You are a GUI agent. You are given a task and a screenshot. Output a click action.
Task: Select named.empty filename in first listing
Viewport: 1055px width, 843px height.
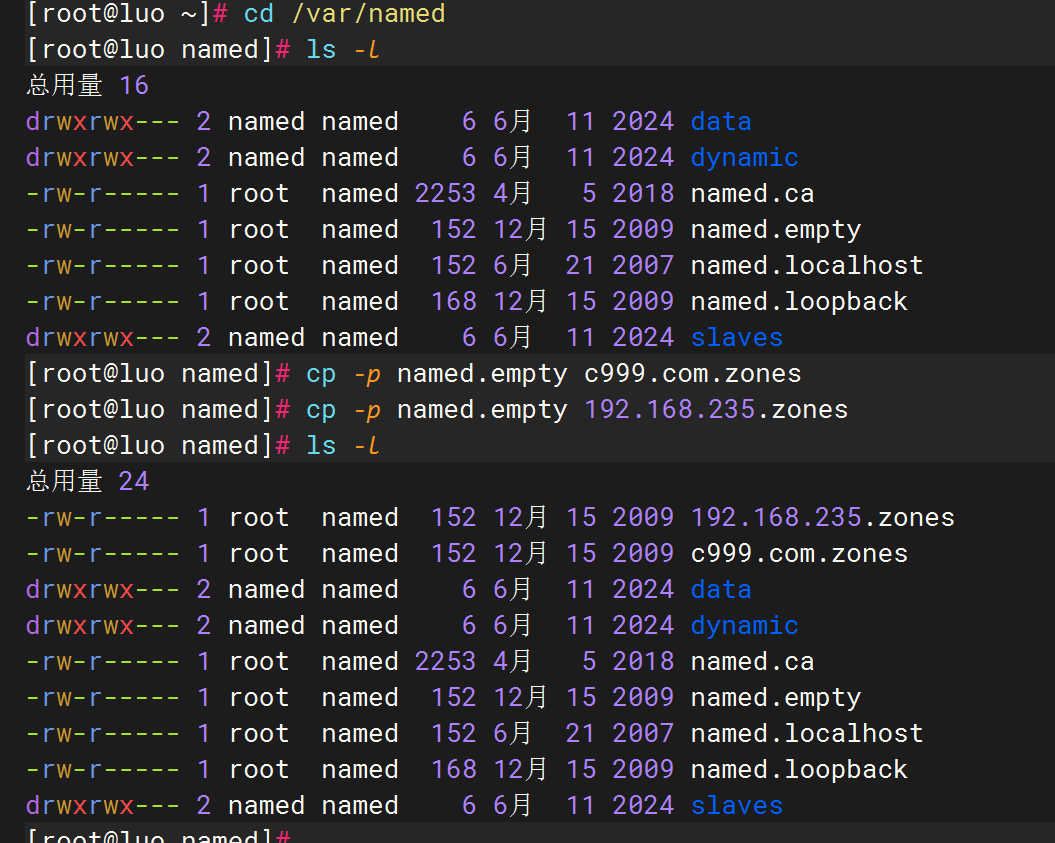775,229
